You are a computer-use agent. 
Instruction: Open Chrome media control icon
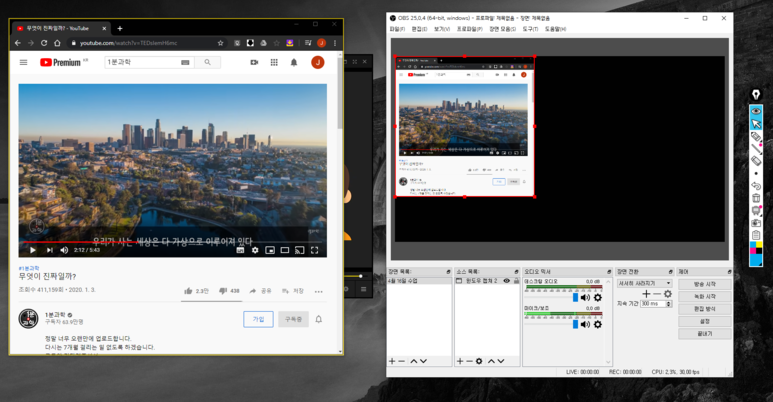coord(308,43)
